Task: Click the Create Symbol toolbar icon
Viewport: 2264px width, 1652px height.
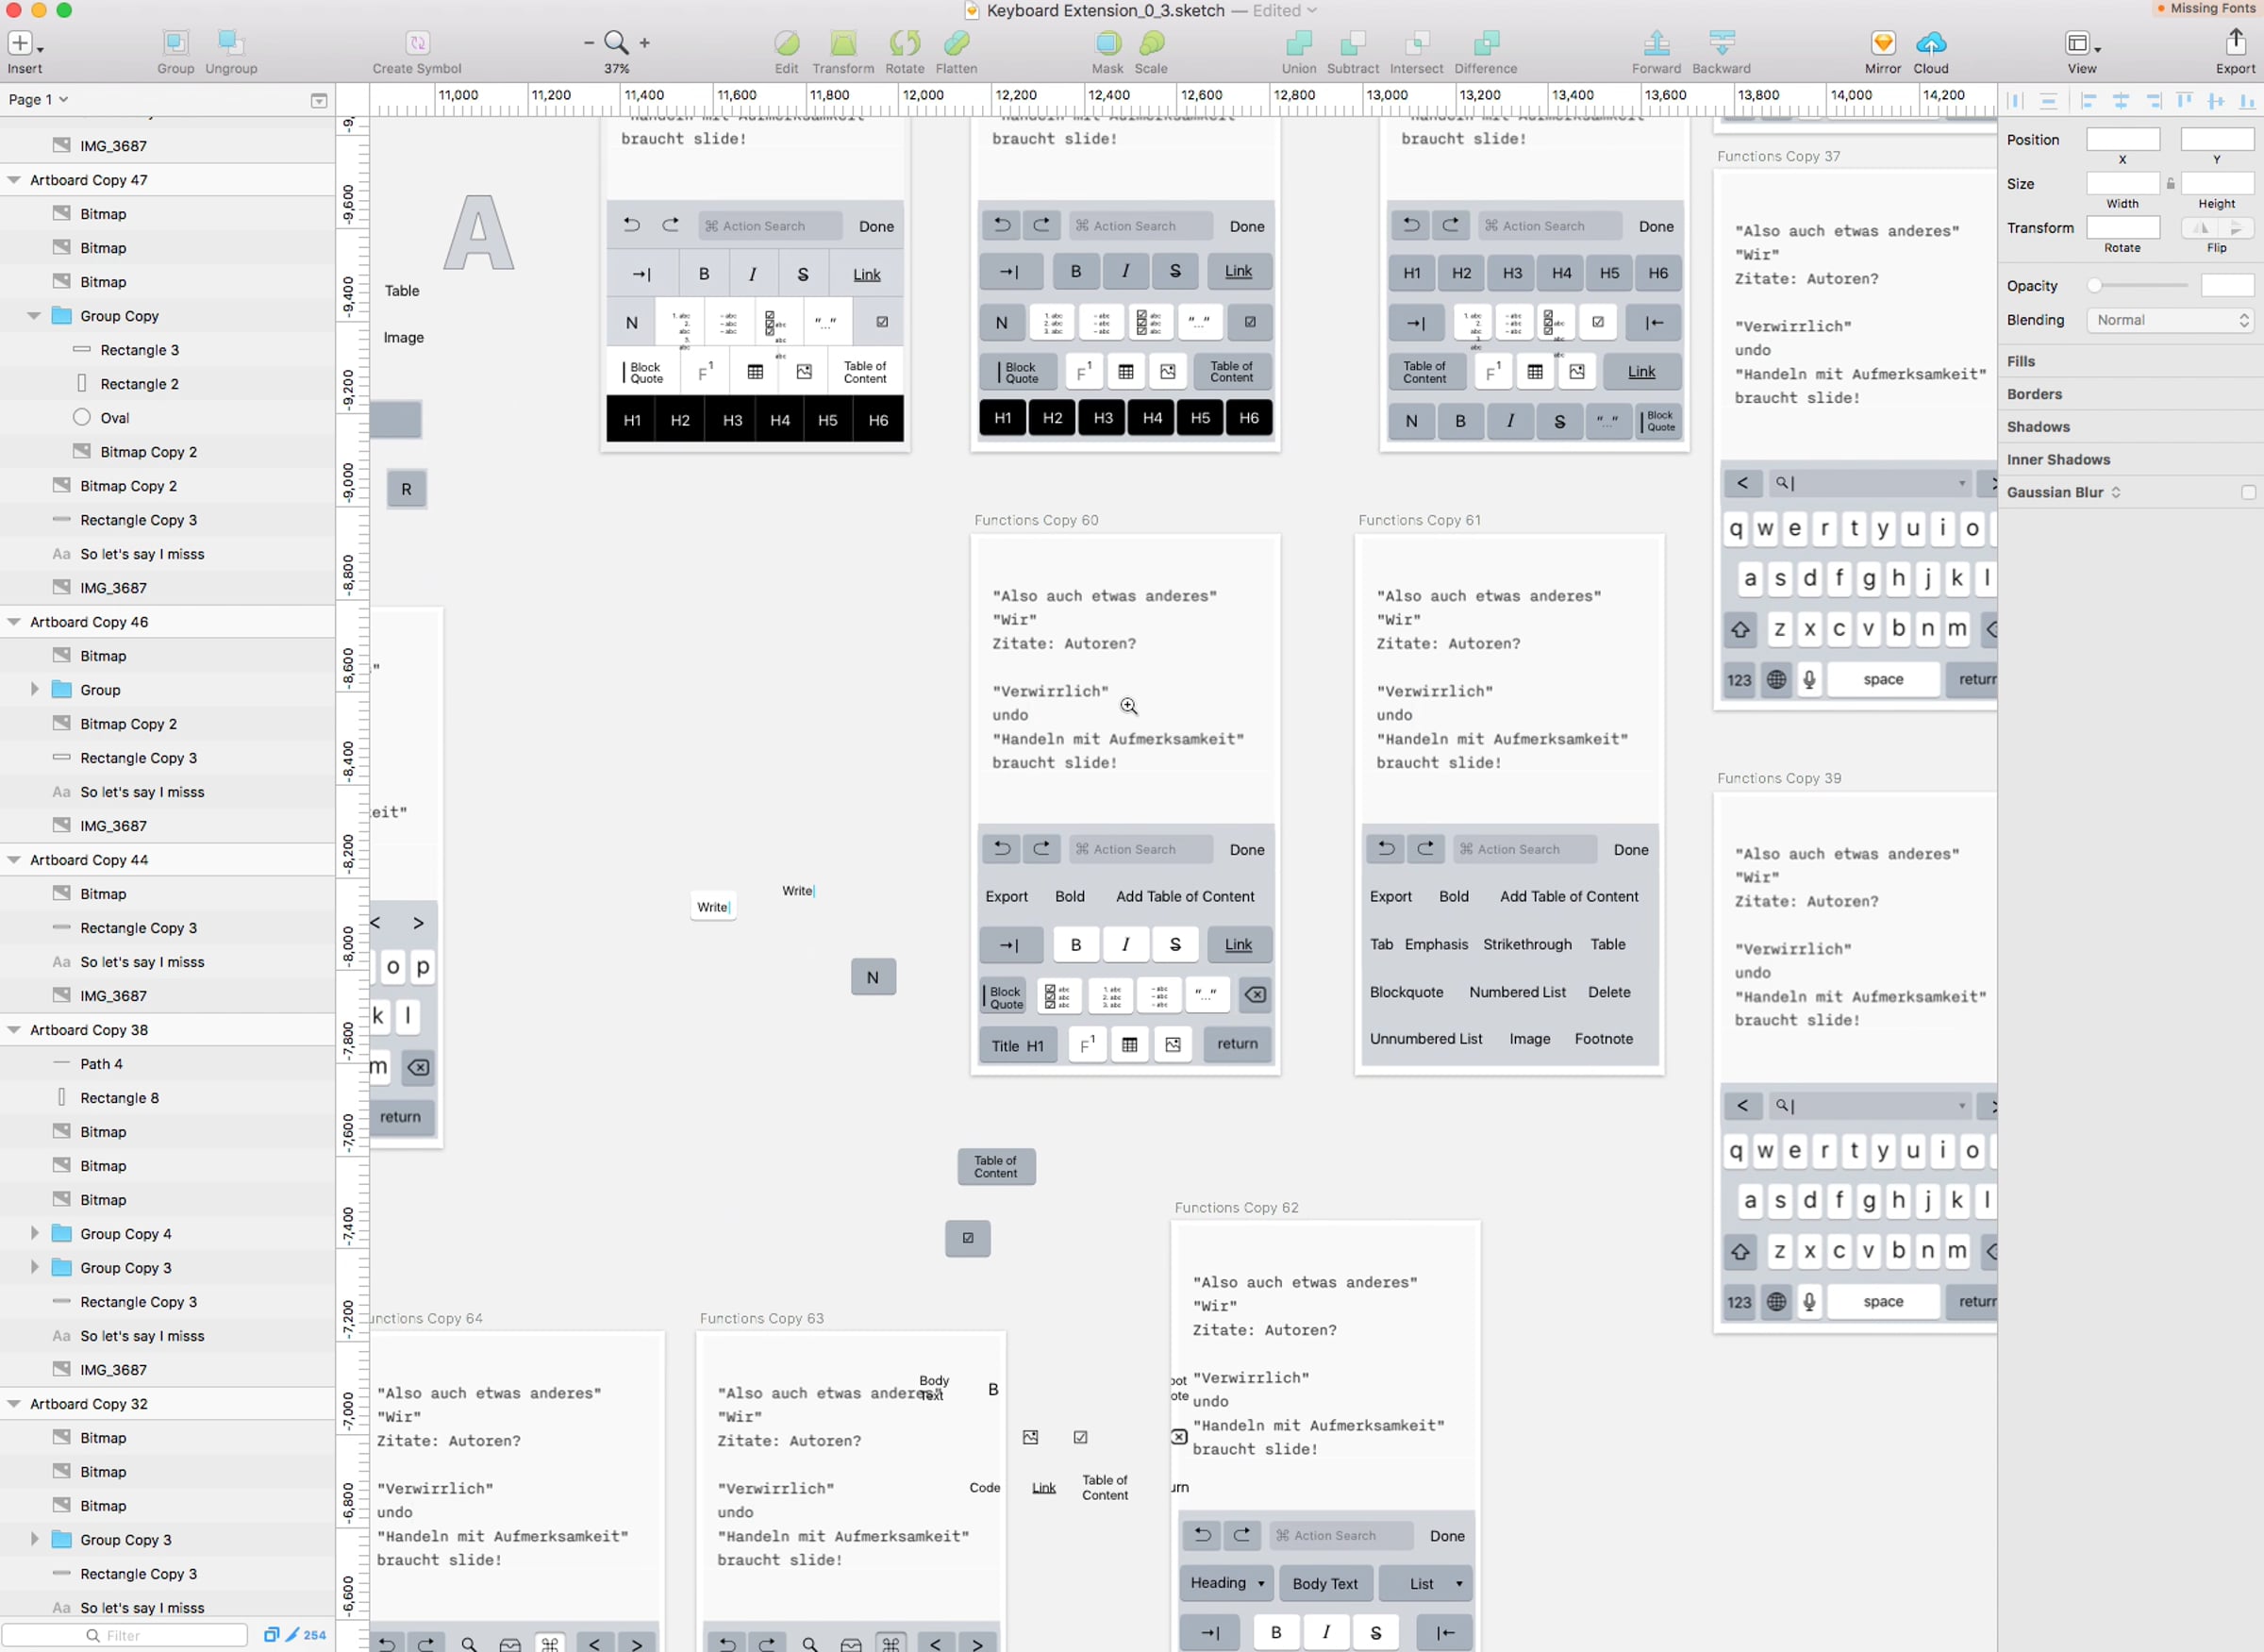Action: click(417, 43)
